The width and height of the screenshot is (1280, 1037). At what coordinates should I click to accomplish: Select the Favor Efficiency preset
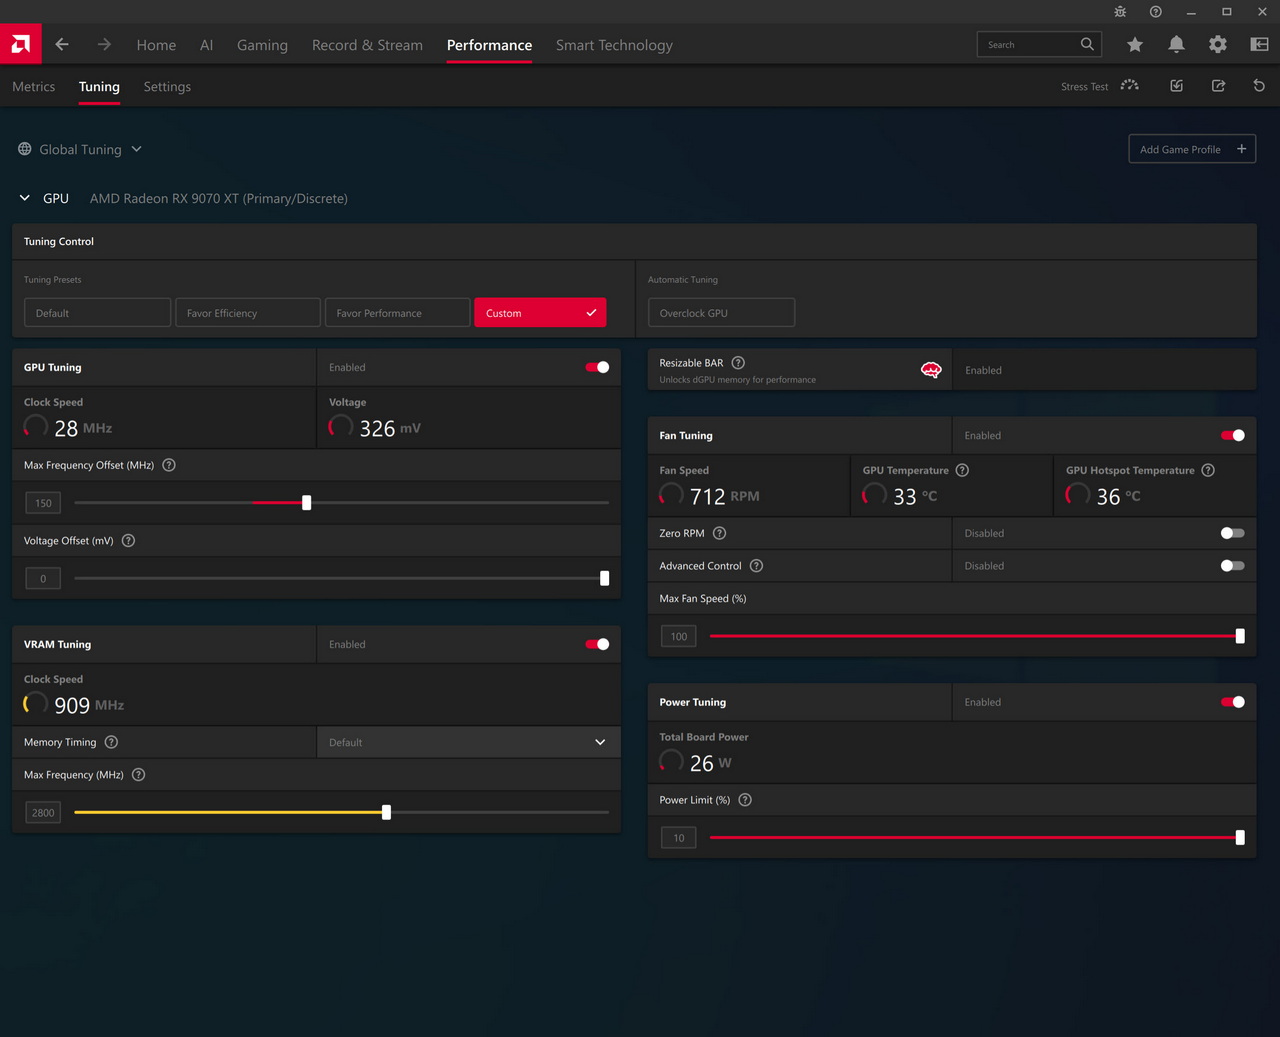248,313
